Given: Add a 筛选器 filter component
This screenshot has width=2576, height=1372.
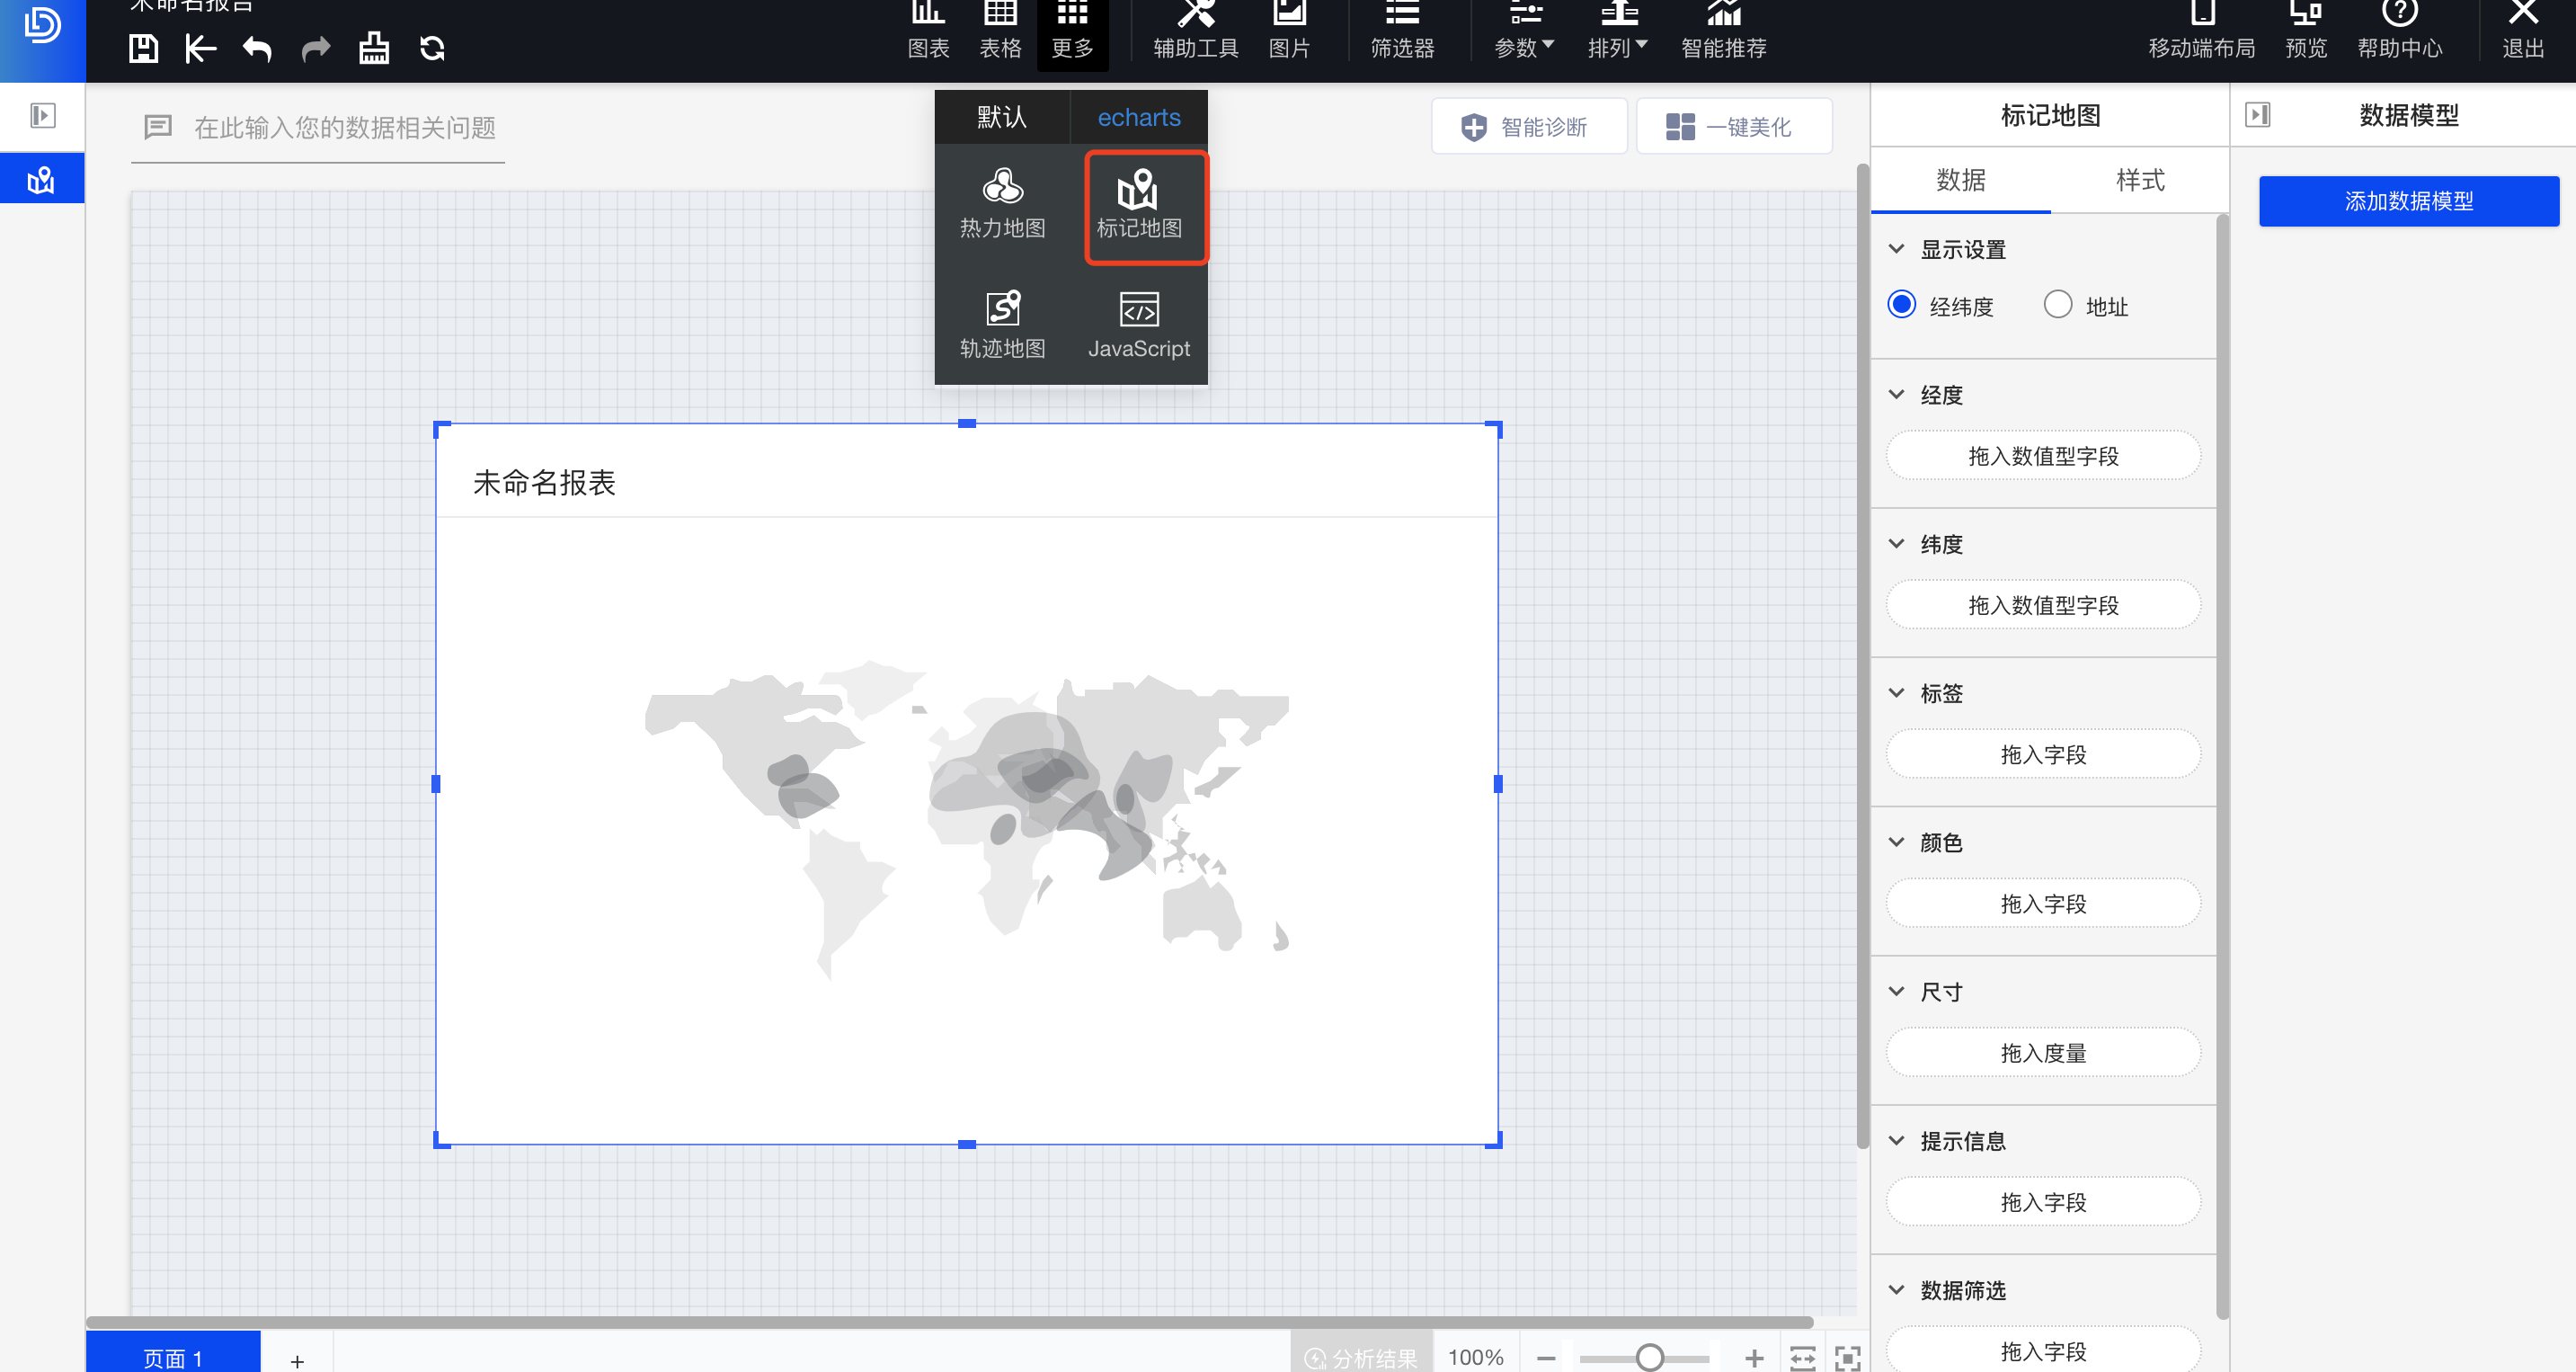Looking at the screenshot, I should click(1402, 34).
